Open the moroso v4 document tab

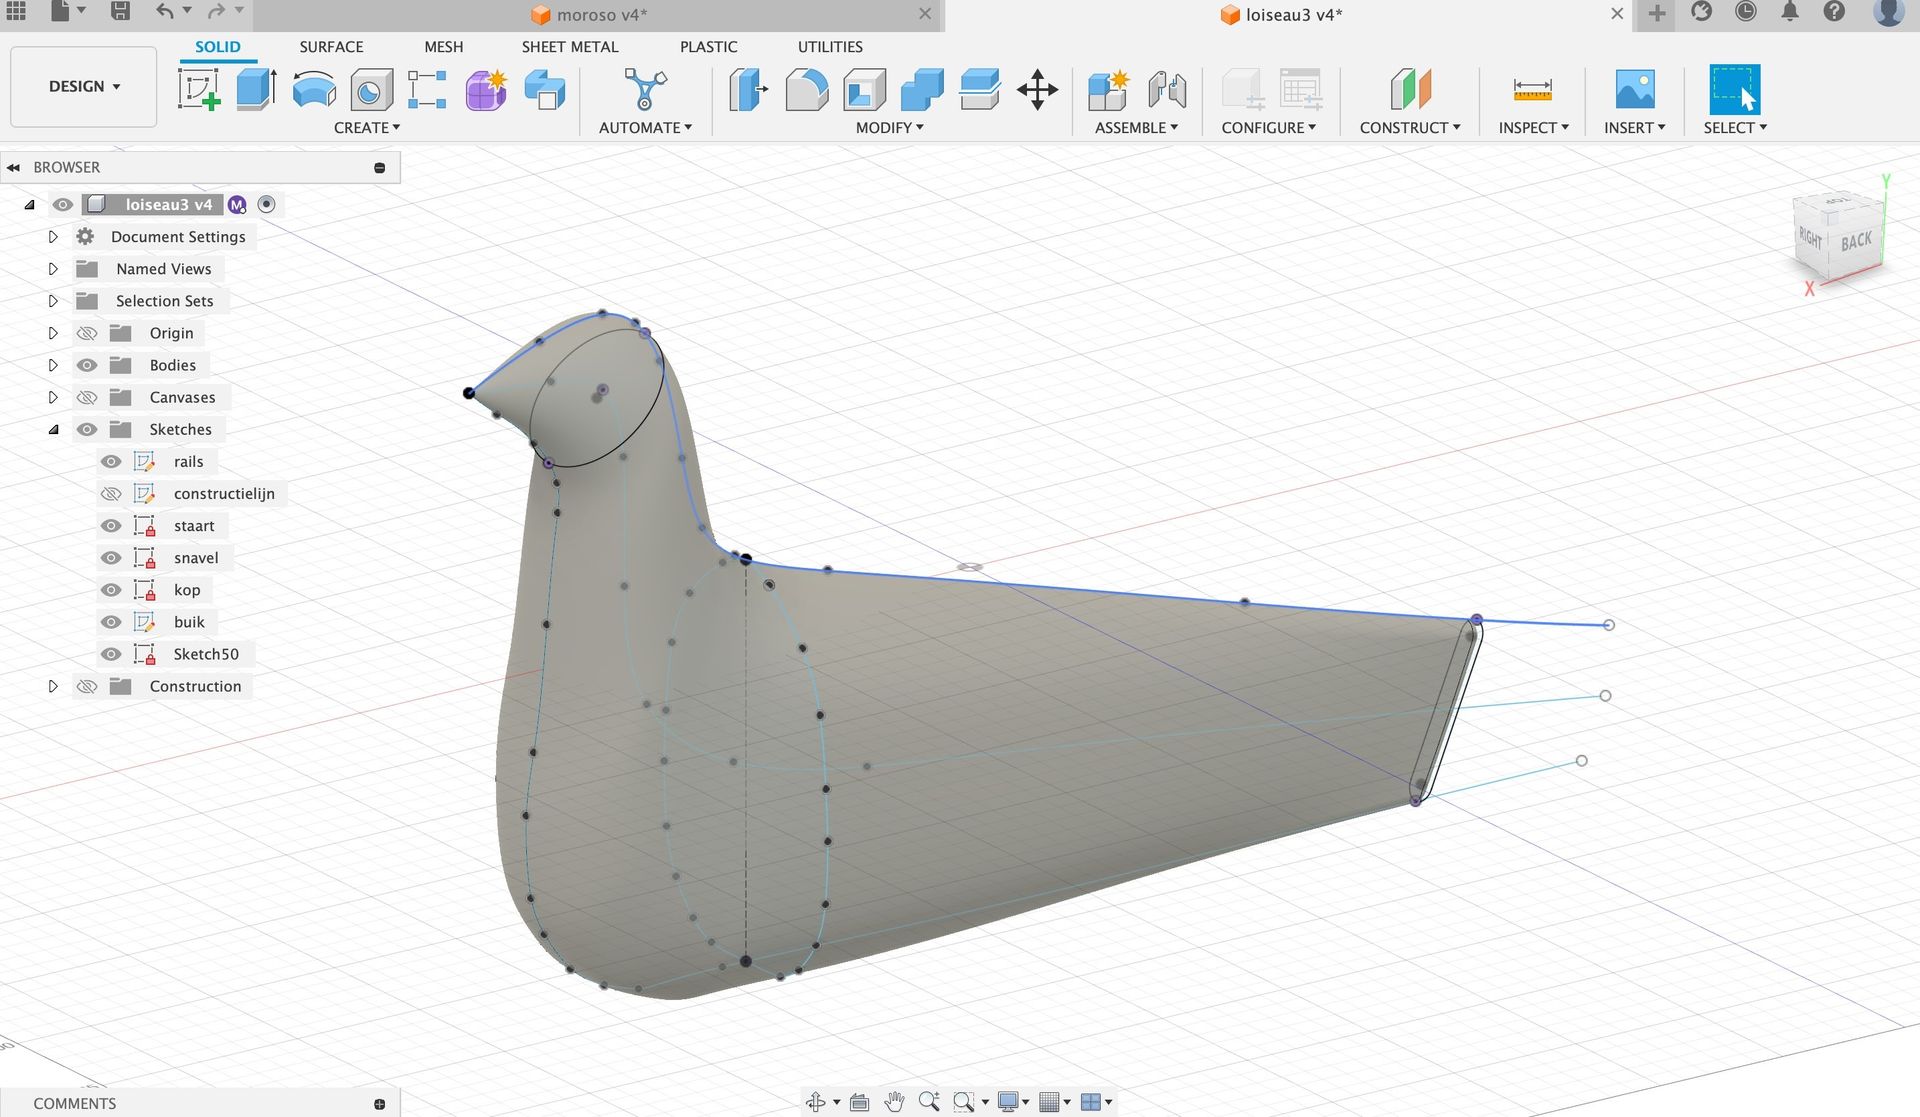(600, 15)
